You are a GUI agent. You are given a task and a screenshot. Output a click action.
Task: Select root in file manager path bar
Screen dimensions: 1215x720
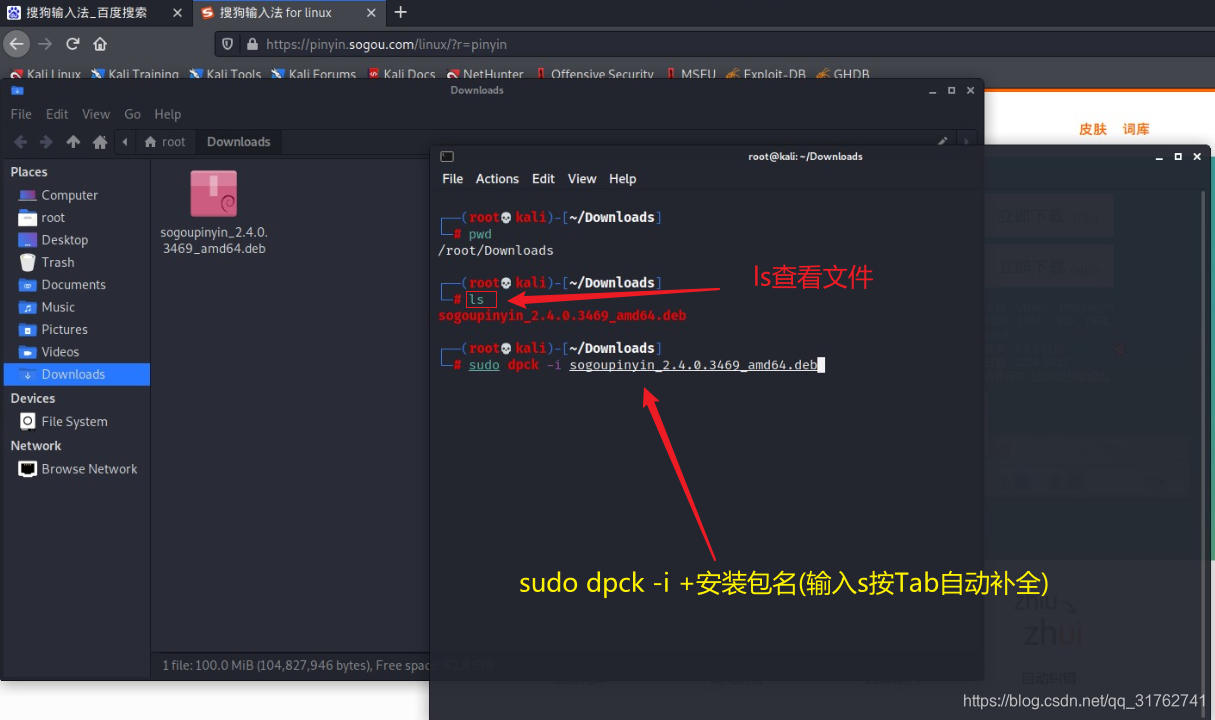click(x=165, y=142)
